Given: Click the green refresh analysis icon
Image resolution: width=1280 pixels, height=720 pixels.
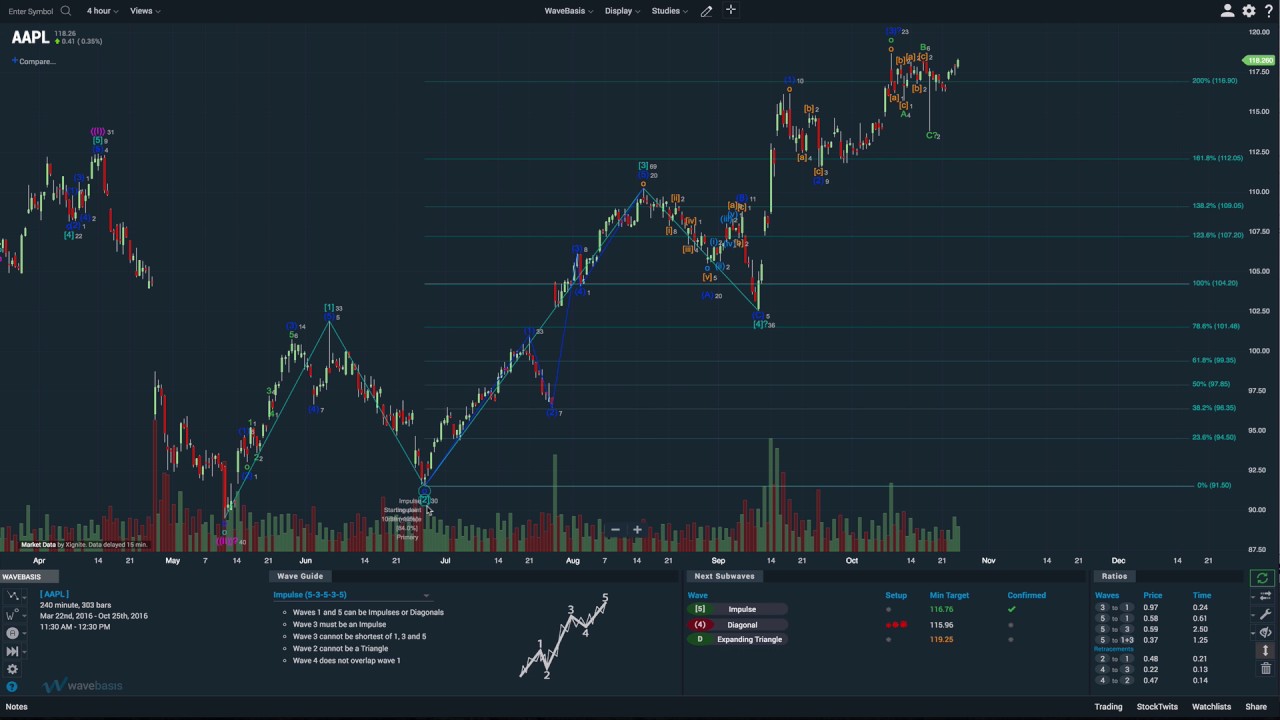Looking at the screenshot, I should 1262,578.
